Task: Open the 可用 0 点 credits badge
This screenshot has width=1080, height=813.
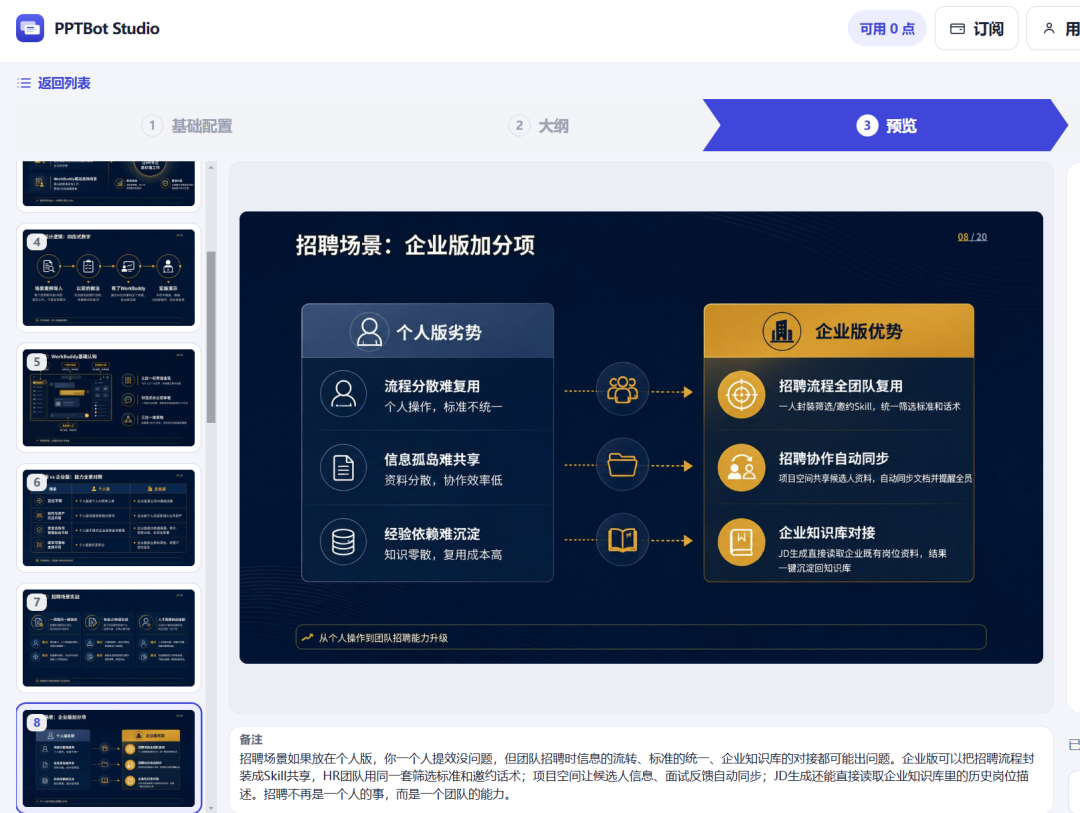Action: [886, 28]
